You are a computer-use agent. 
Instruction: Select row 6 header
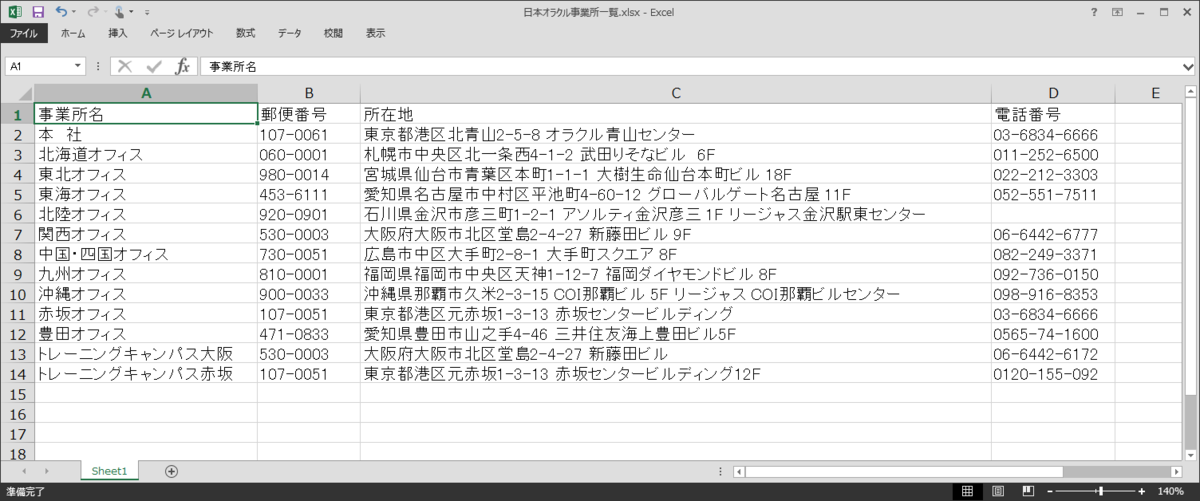click(17, 214)
